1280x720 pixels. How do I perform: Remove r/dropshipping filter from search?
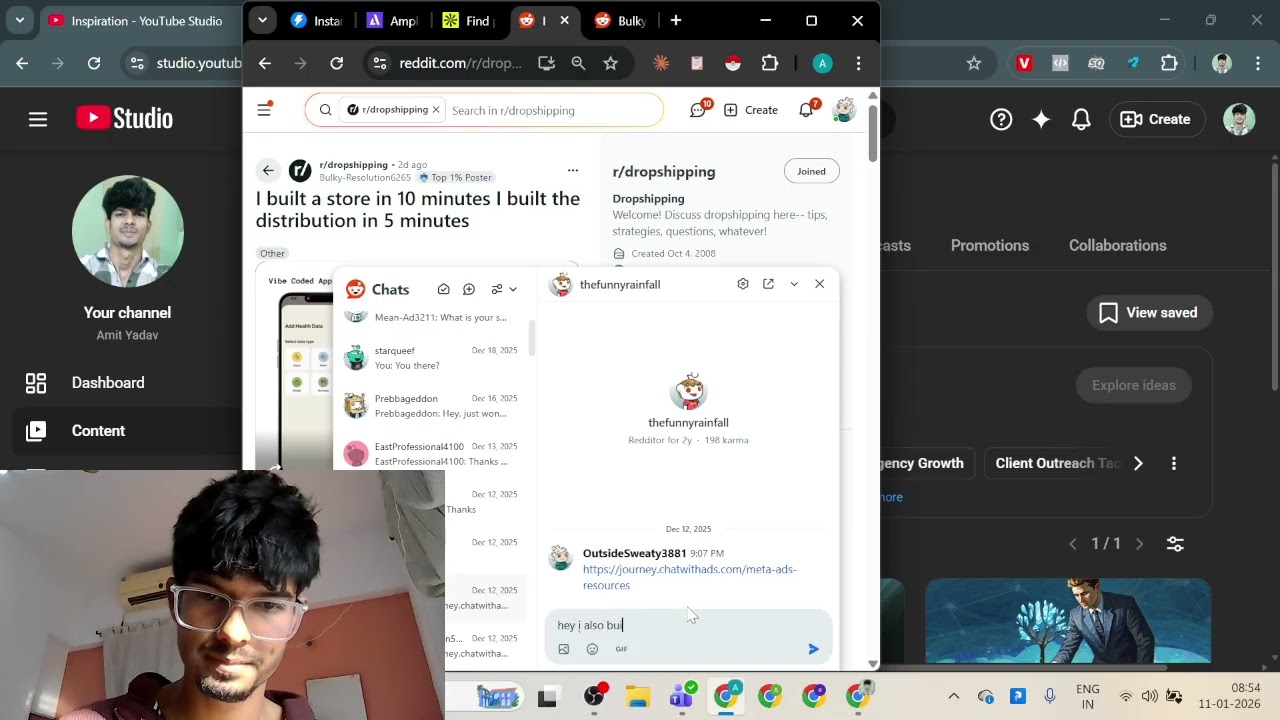pos(436,110)
